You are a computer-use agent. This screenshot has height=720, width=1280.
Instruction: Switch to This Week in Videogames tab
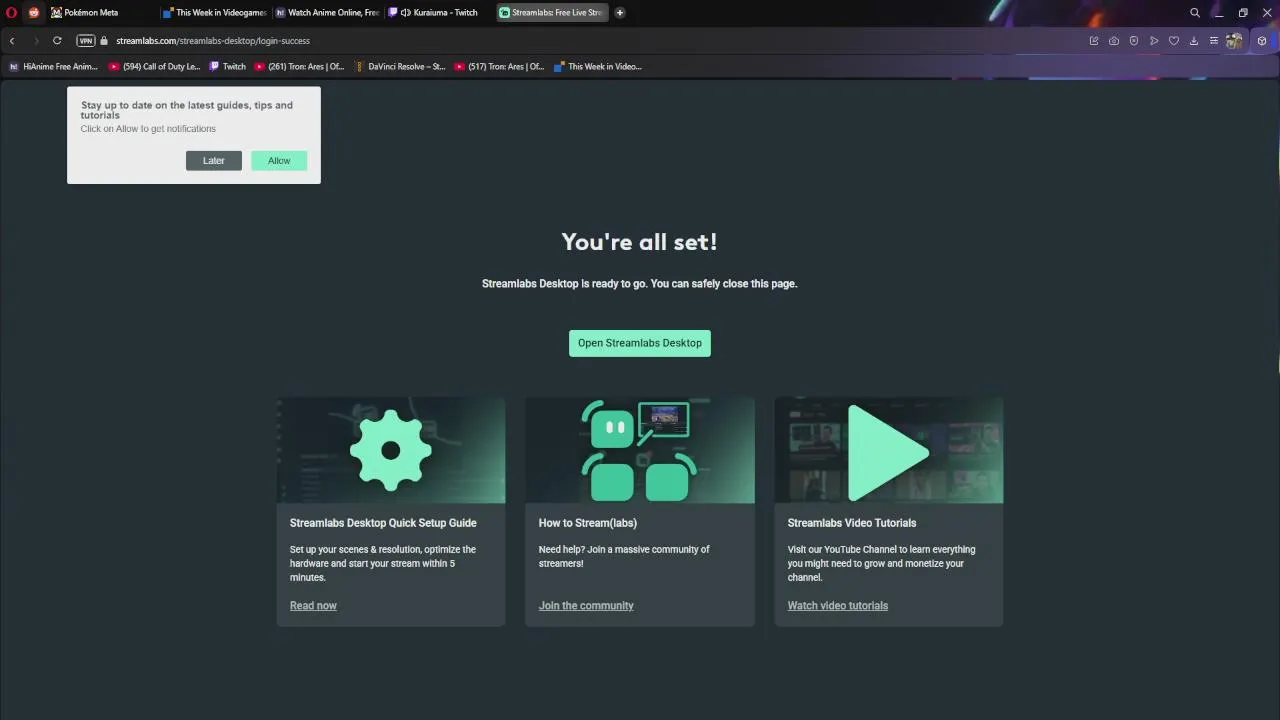[214, 13]
